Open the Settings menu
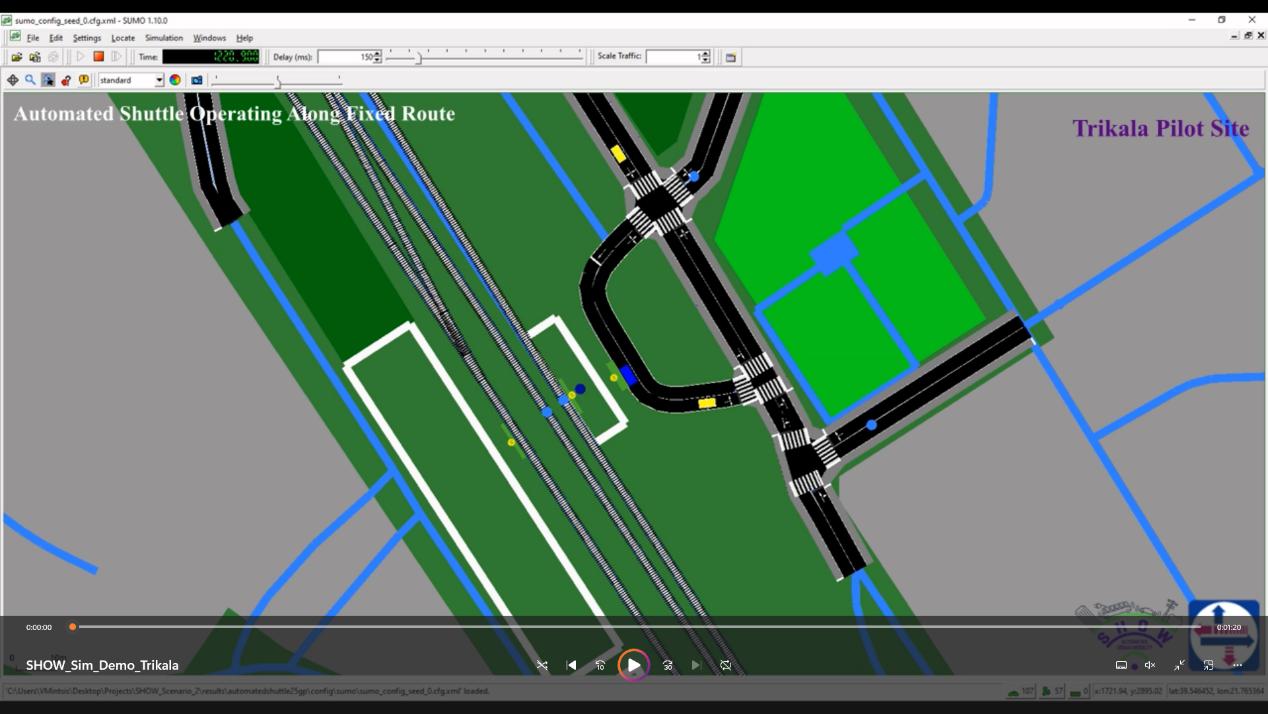1268x714 pixels. pos(87,38)
